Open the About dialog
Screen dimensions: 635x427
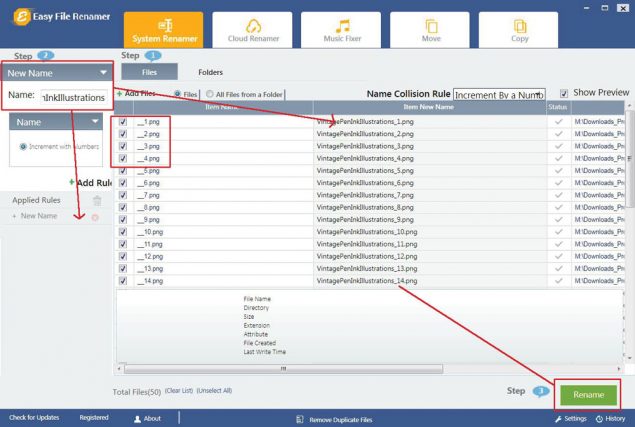[x=147, y=418]
